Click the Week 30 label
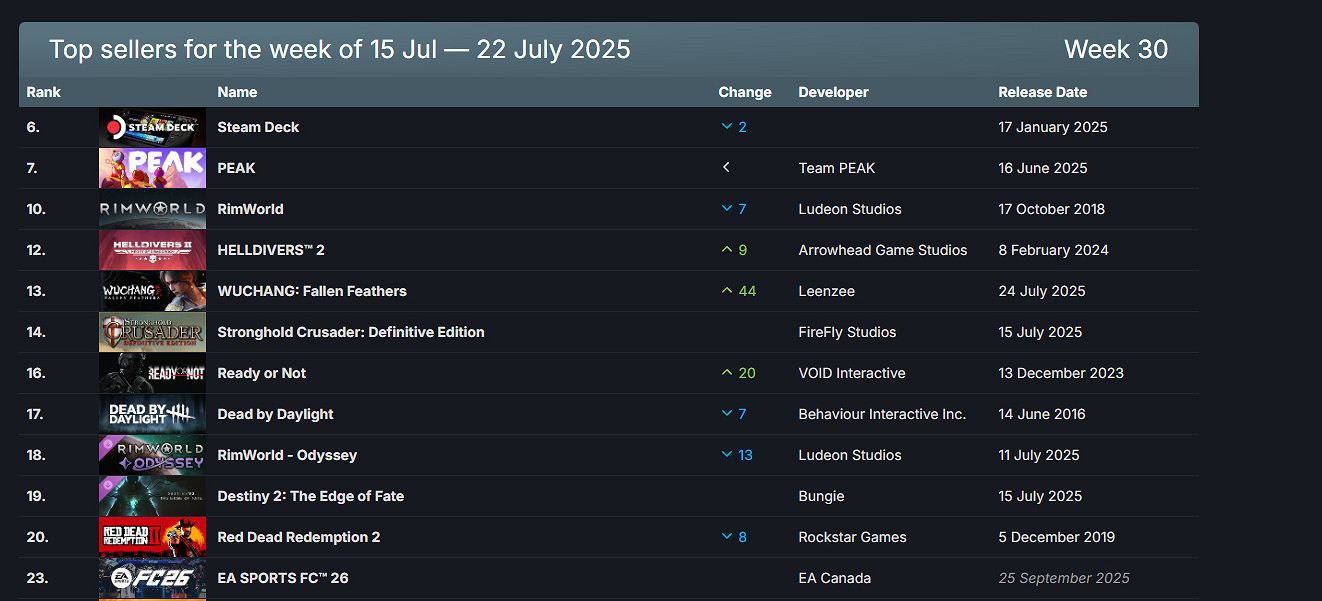 (1116, 48)
